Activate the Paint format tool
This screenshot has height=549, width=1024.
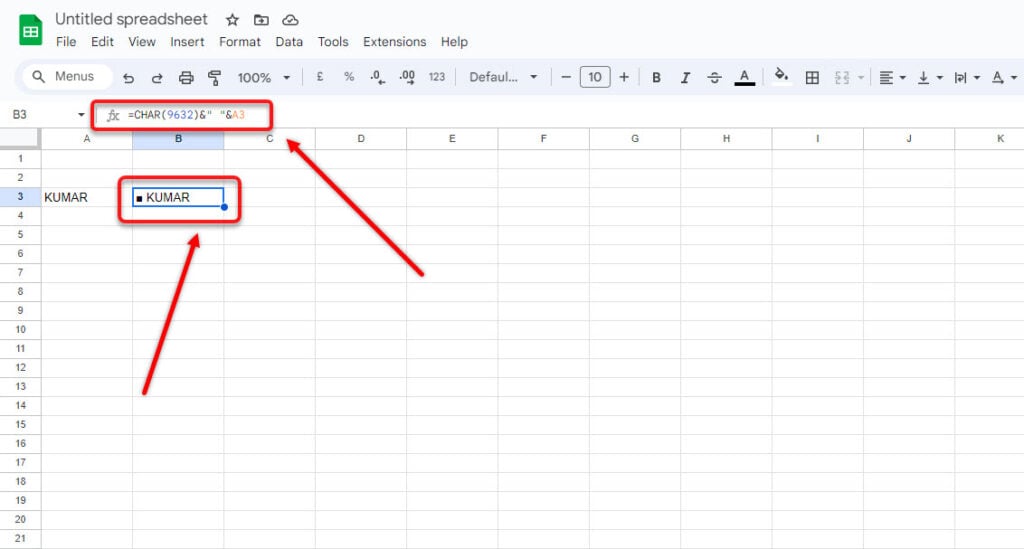click(214, 78)
